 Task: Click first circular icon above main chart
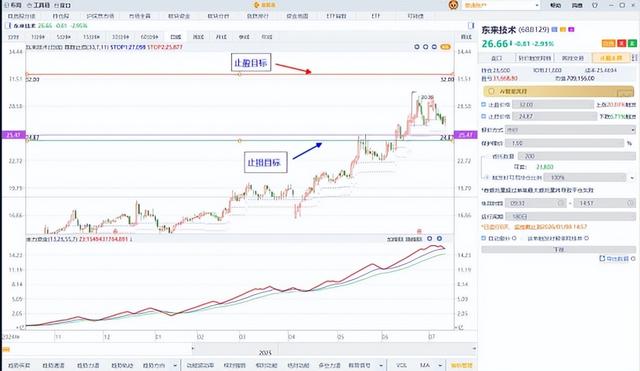417,47
